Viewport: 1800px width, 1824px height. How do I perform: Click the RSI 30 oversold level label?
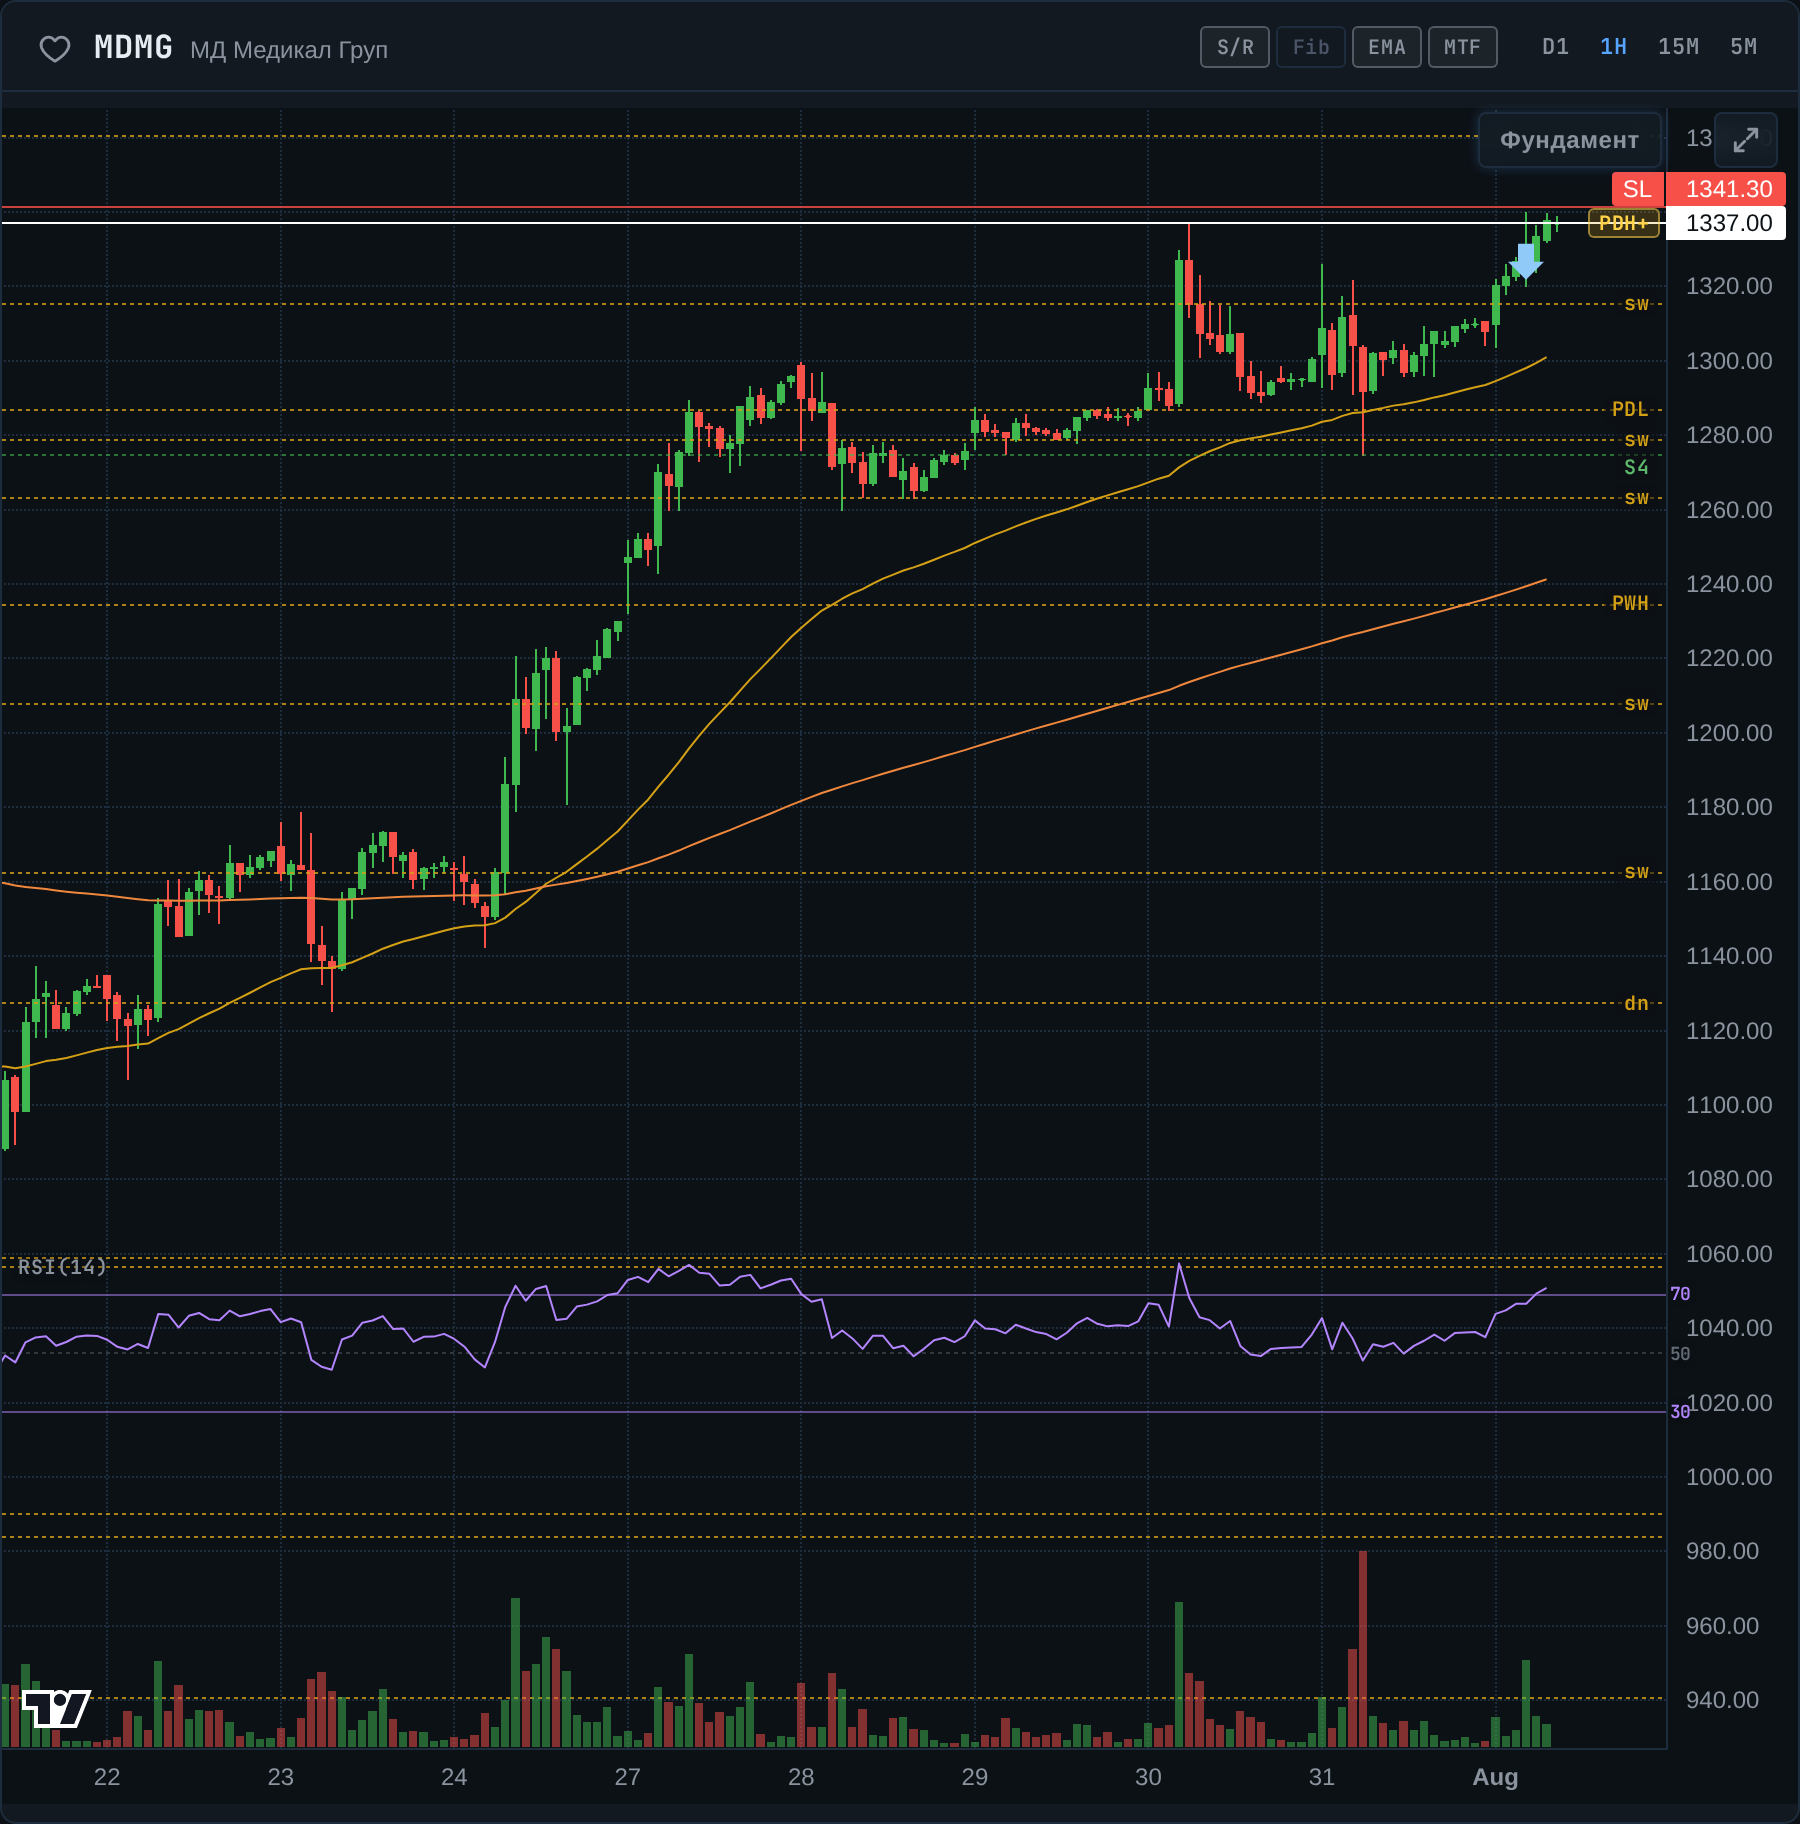pyautogui.click(x=1680, y=1411)
